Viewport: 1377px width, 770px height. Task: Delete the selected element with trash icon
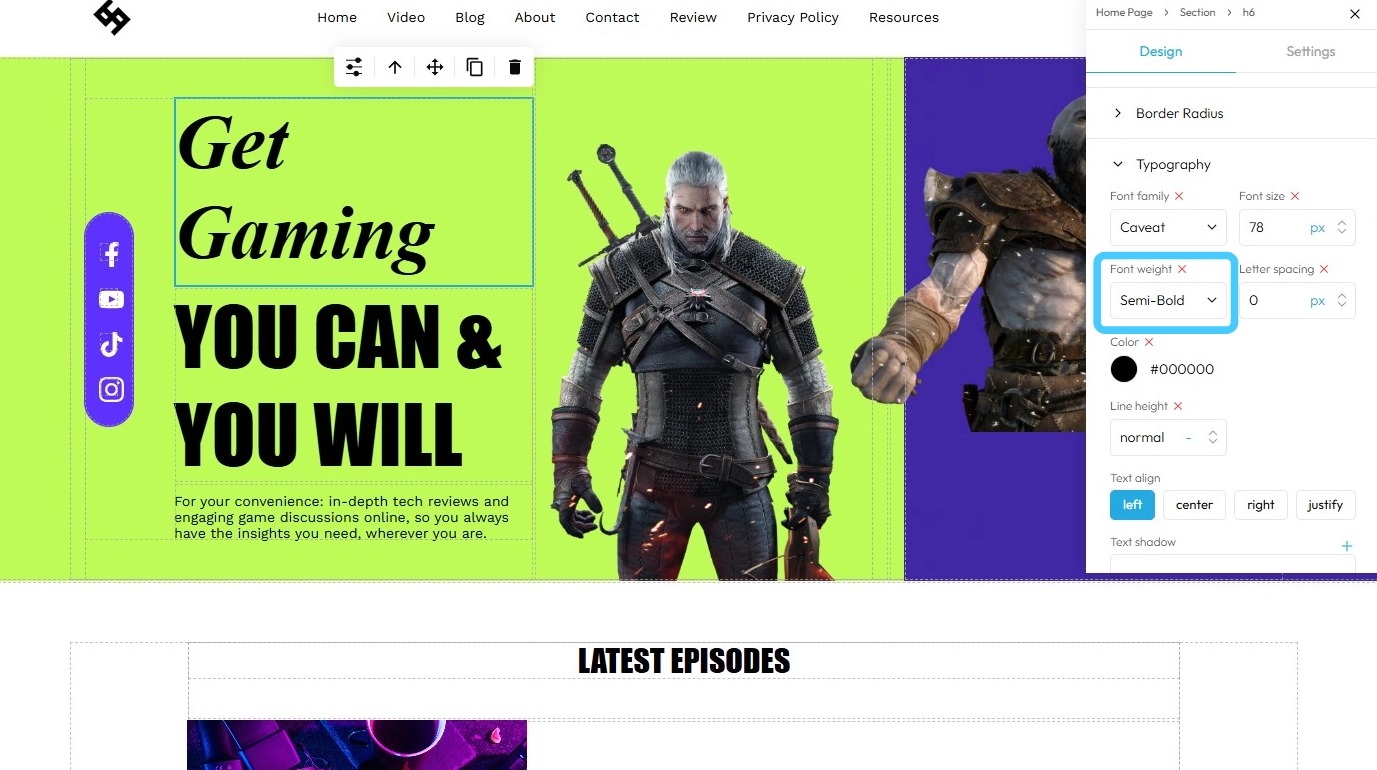point(515,67)
